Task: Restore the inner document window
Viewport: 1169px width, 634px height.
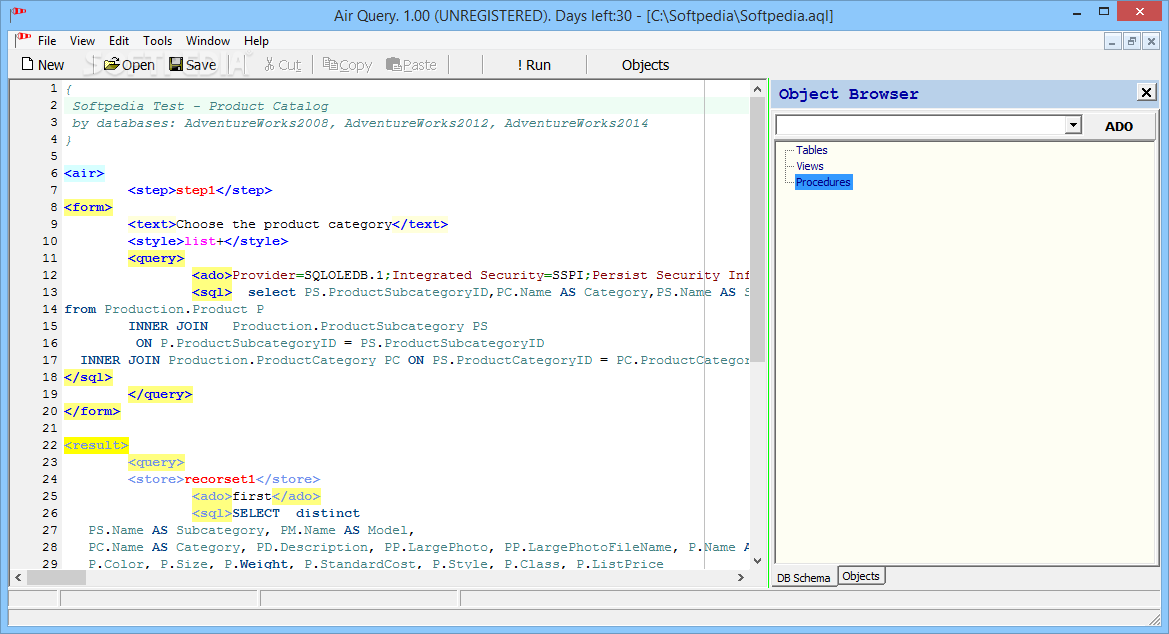Action: [x=1132, y=42]
